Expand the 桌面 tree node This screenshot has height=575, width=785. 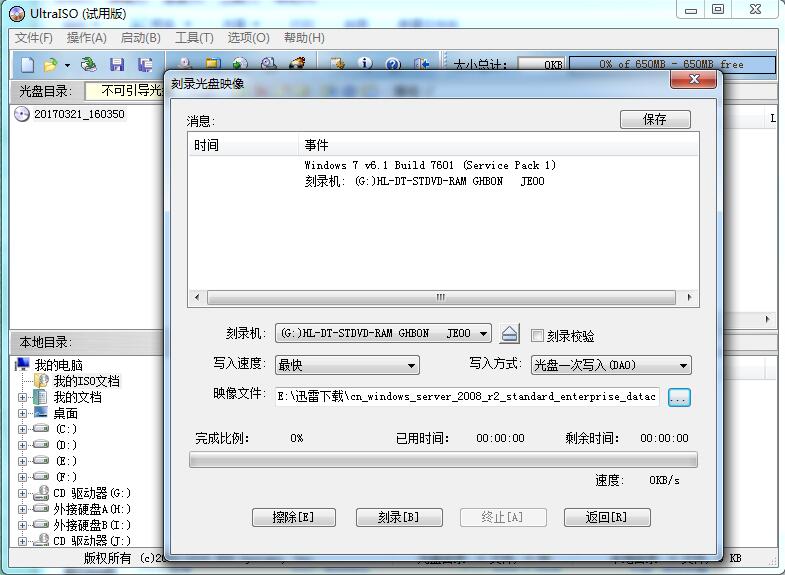22,413
